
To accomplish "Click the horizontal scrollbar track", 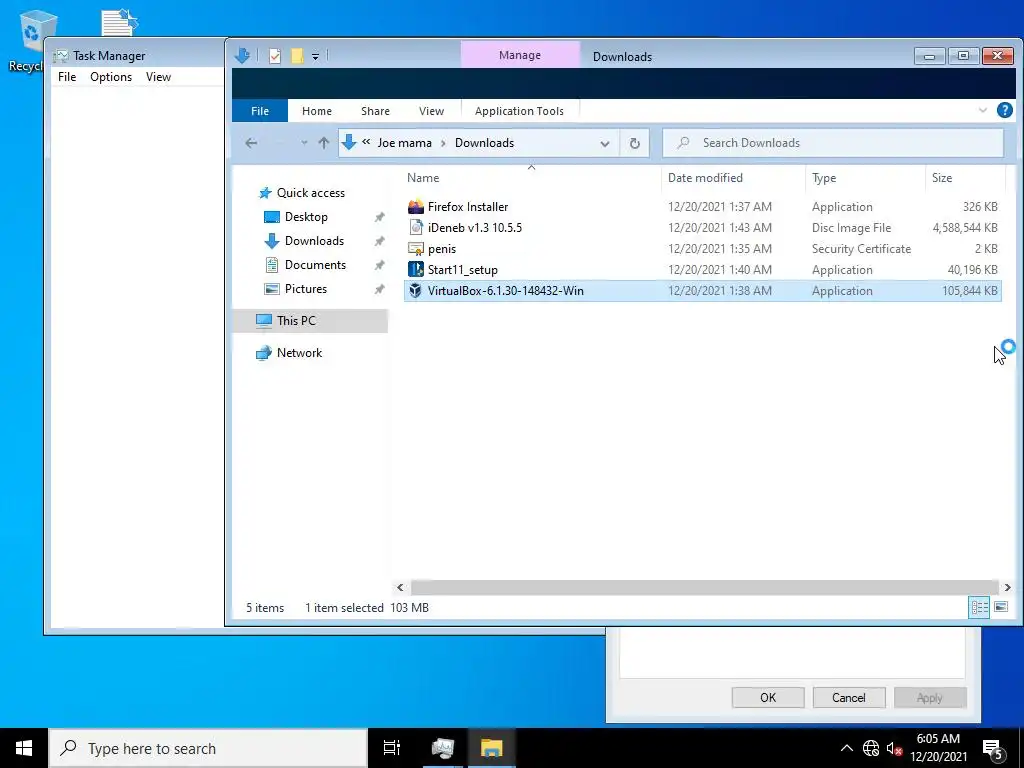I will 705,588.
